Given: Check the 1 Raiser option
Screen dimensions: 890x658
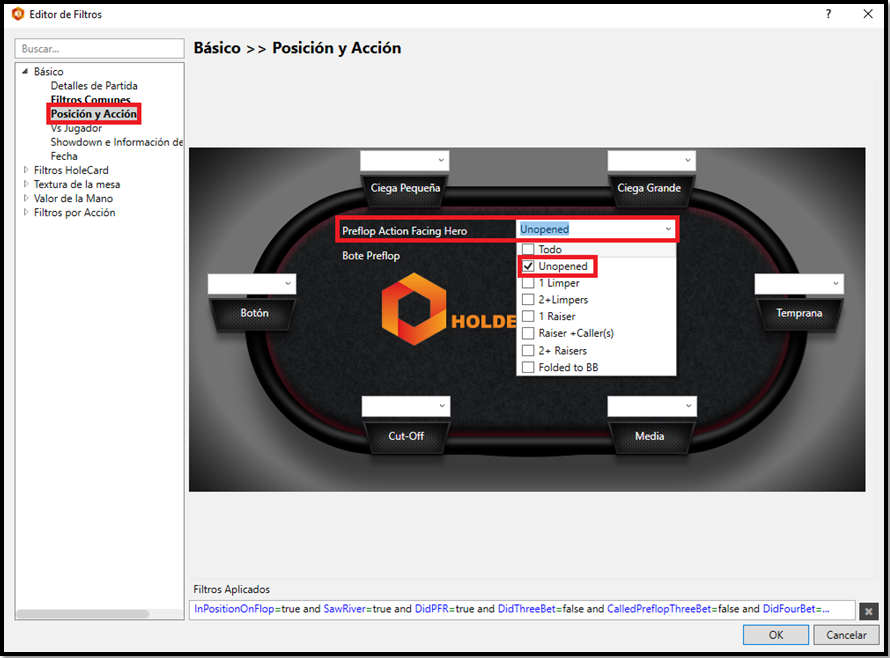Looking at the screenshot, I should tap(528, 316).
